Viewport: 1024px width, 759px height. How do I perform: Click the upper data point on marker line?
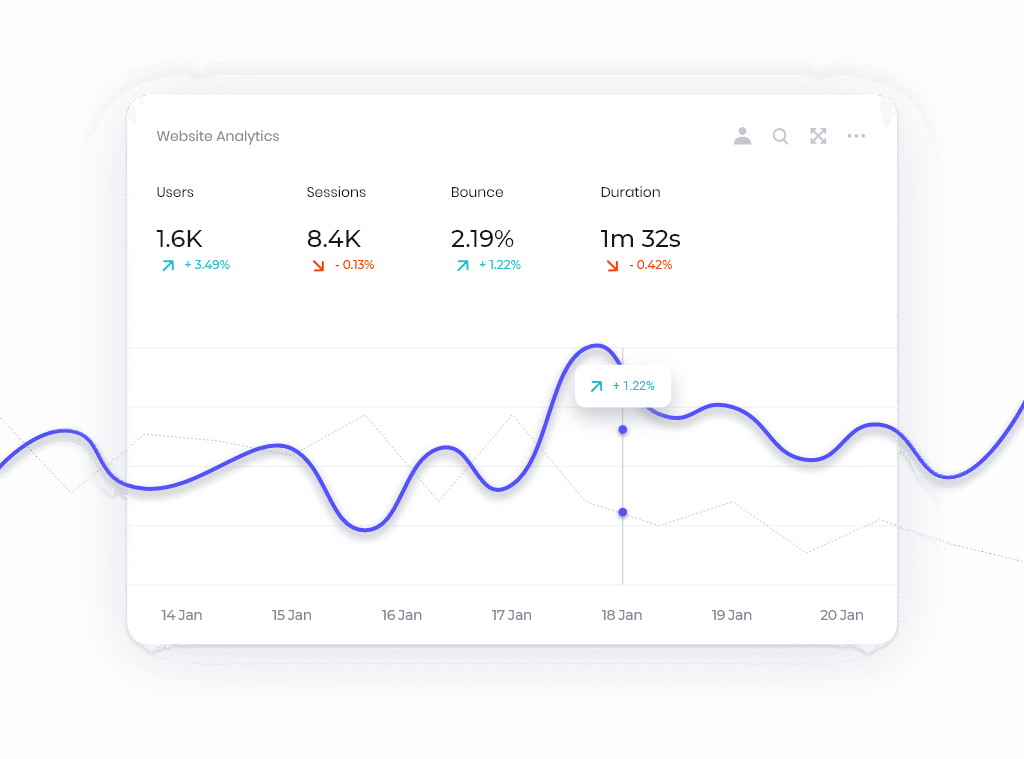pos(623,429)
